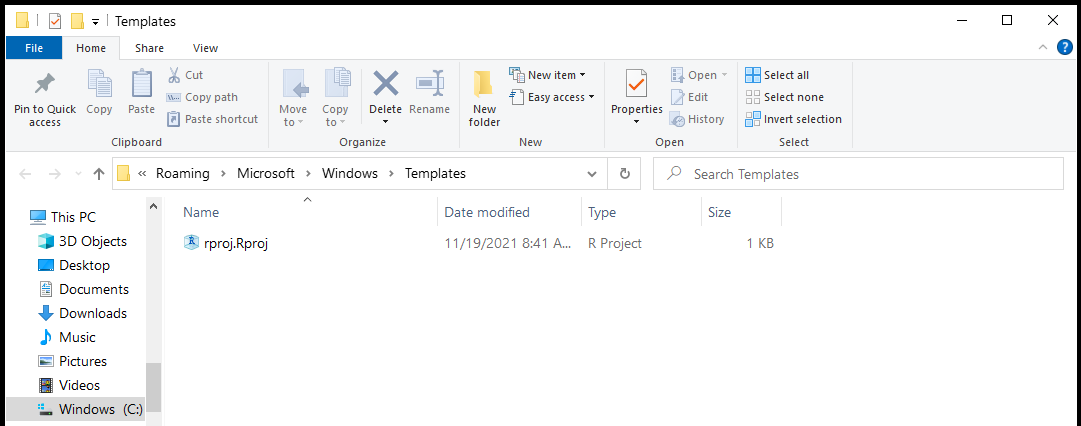The height and width of the screenshot is (426, 1081).
Task: Switch to the View tab
Action: 205,48
